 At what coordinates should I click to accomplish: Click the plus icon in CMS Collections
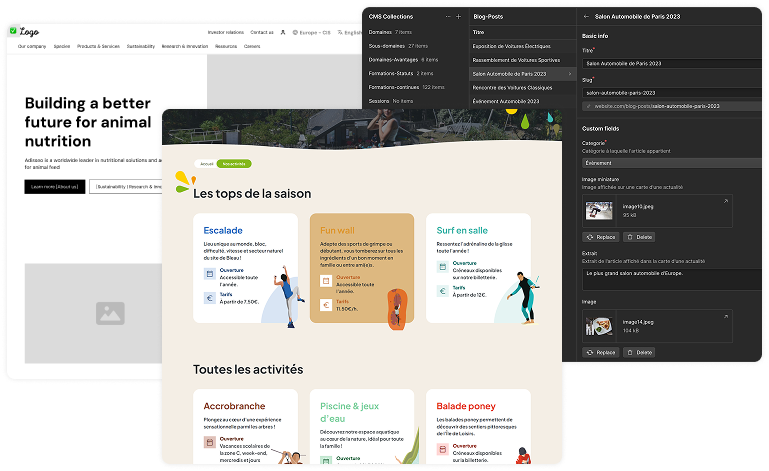click(459, 17)
